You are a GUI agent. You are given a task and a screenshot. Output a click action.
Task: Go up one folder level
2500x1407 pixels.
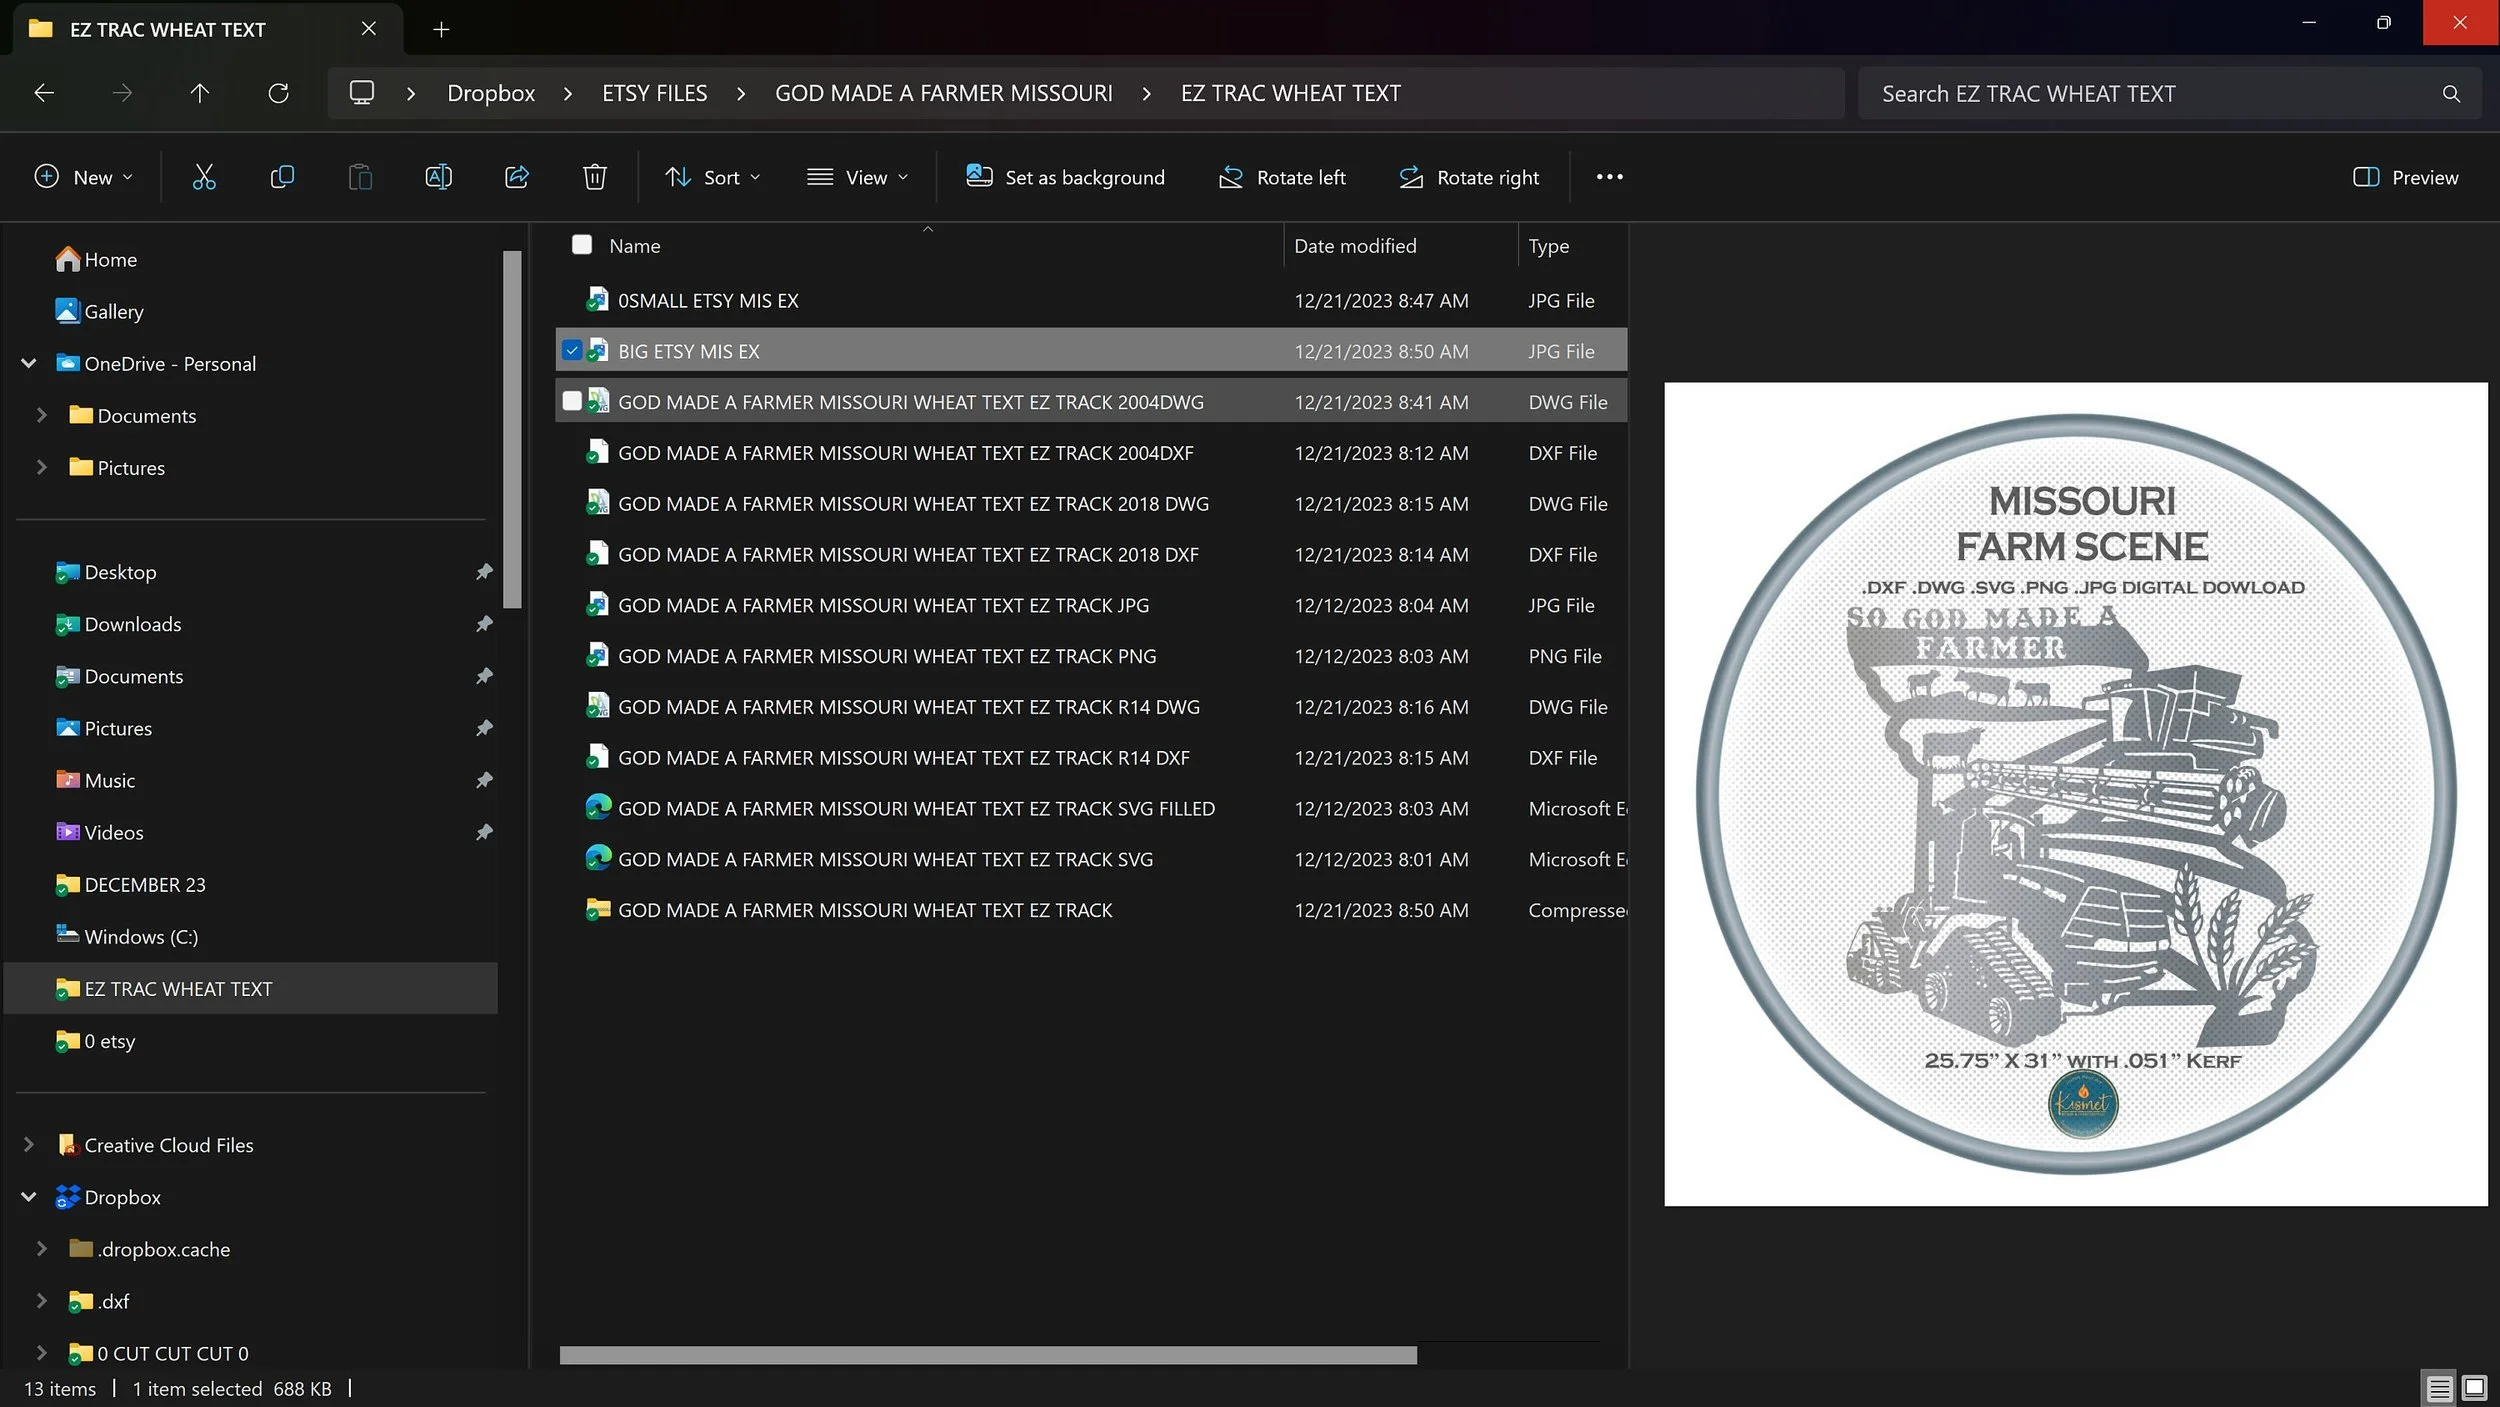200,93
